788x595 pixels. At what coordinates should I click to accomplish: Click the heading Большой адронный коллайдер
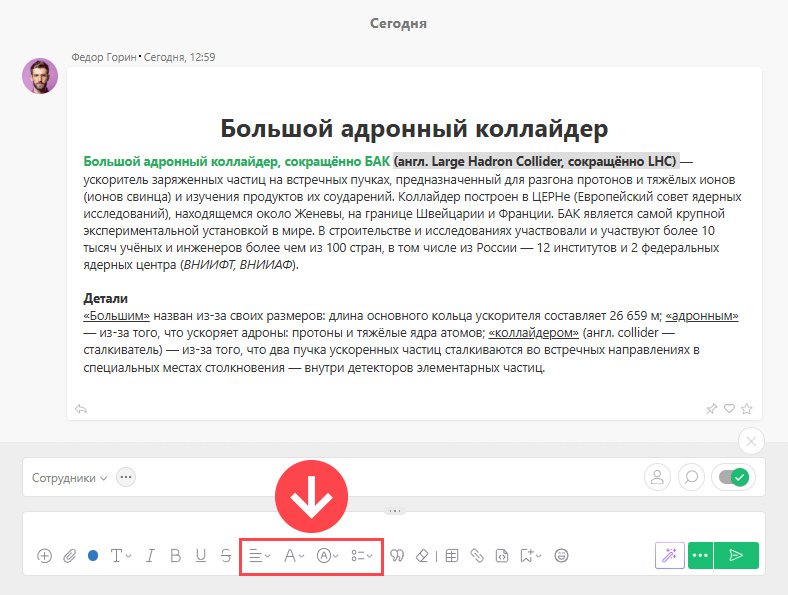pos(414,128)
